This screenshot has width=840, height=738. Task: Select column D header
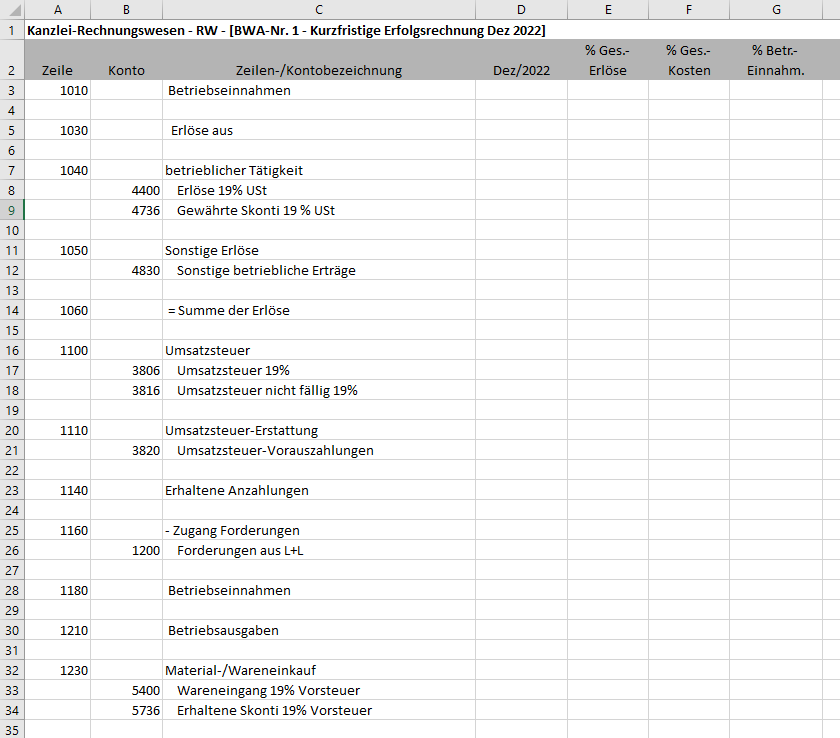pos(521,10)
